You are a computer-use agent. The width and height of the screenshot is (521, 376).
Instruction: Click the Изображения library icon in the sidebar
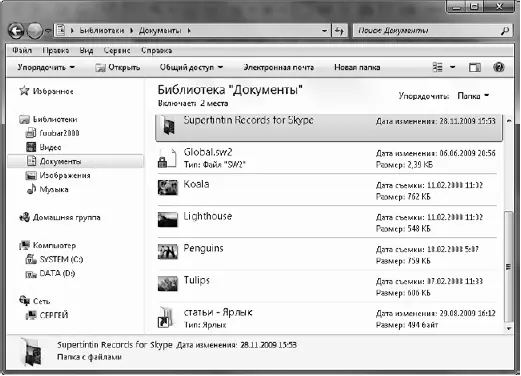pyautogui.click(x=31, y=175)
